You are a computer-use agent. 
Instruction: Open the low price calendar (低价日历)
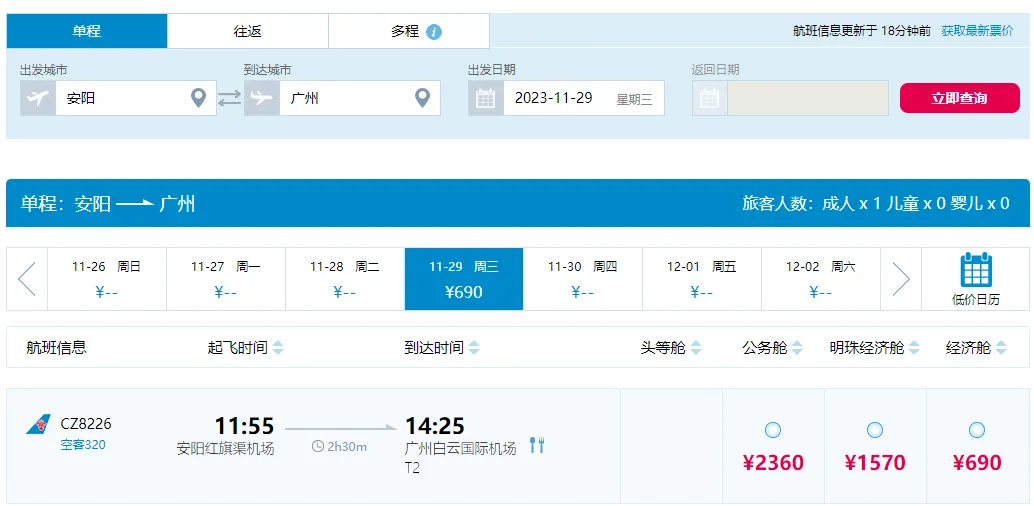976,278
